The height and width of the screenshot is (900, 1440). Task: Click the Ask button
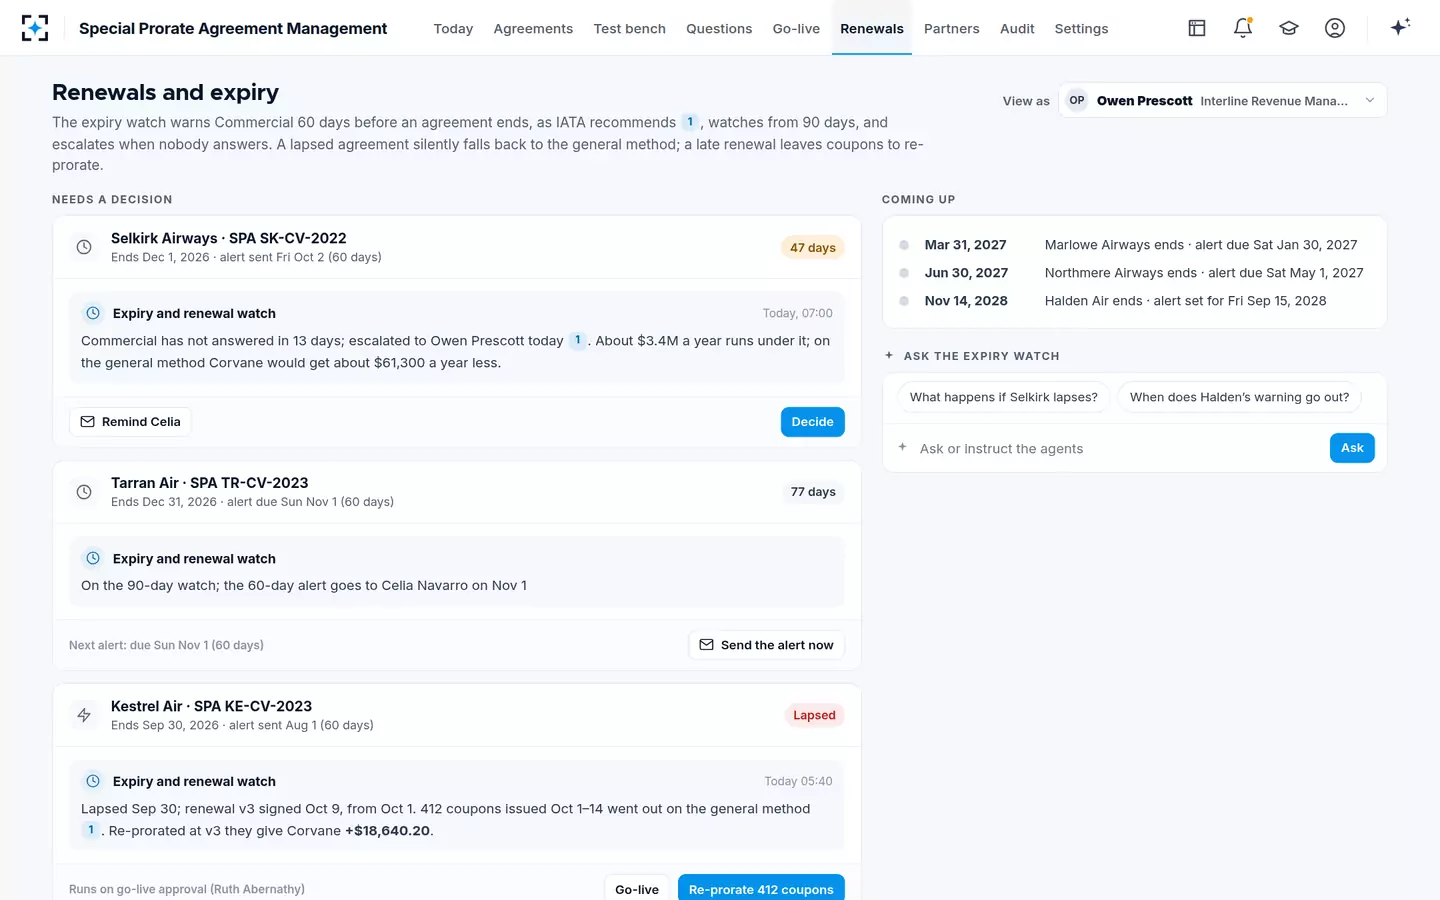click(x=1352, y=448)
